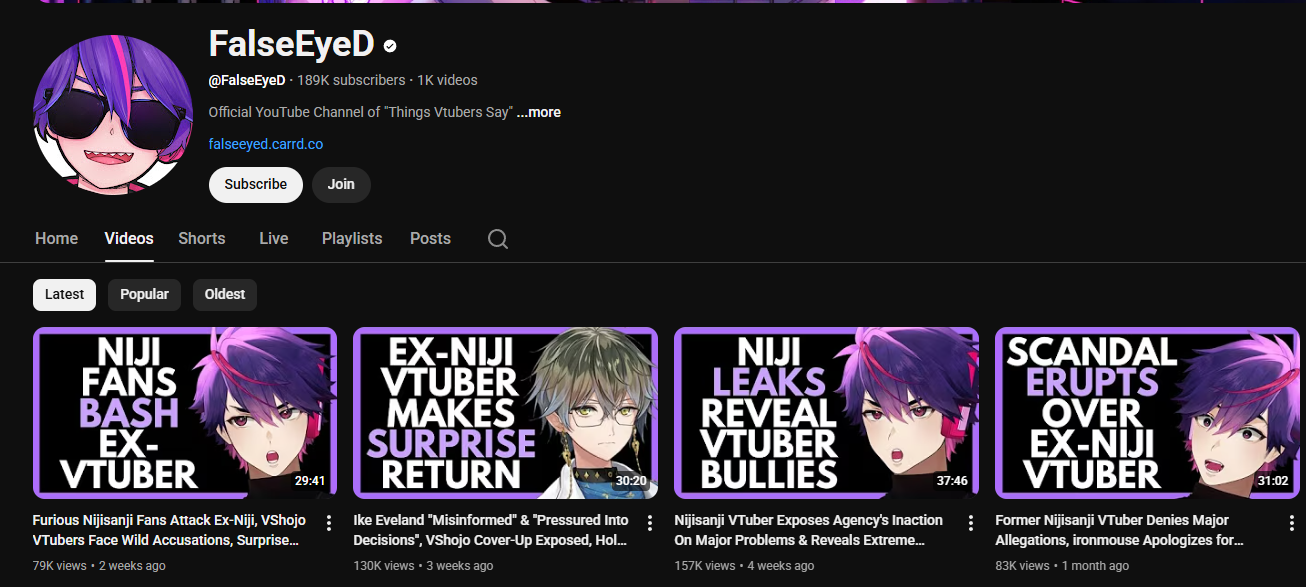Image resolution: width=1306 pixels, height=587 pixels.
Task: Select the Oldest sort chip
Action: pyautogui.click(x=225, y=294)
